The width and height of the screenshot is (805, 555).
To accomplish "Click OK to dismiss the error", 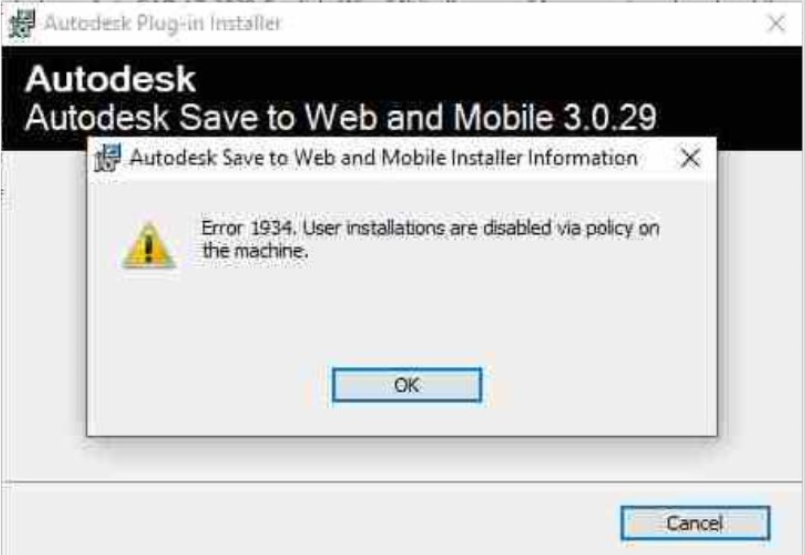I will (x=407, y=385).
